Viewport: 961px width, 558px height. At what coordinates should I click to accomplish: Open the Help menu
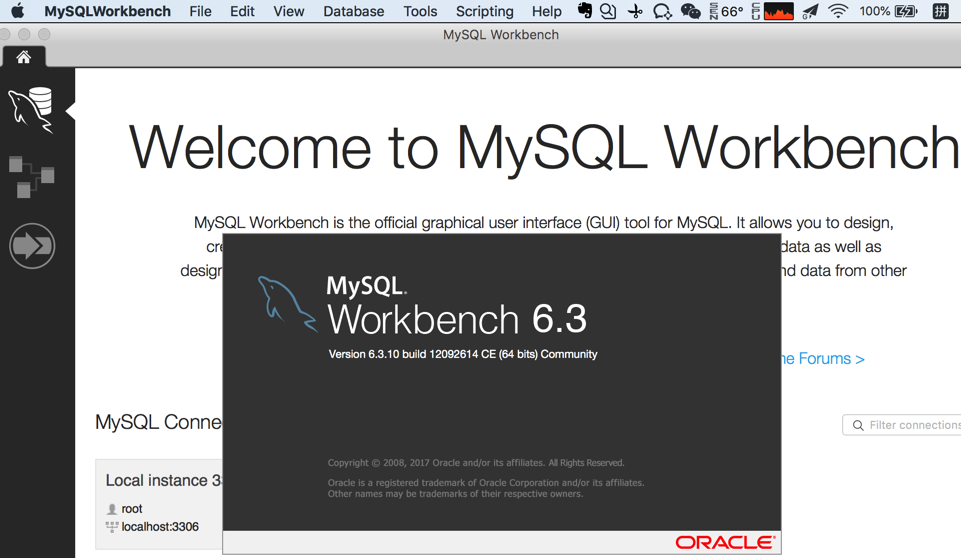(x=547, y=11)
